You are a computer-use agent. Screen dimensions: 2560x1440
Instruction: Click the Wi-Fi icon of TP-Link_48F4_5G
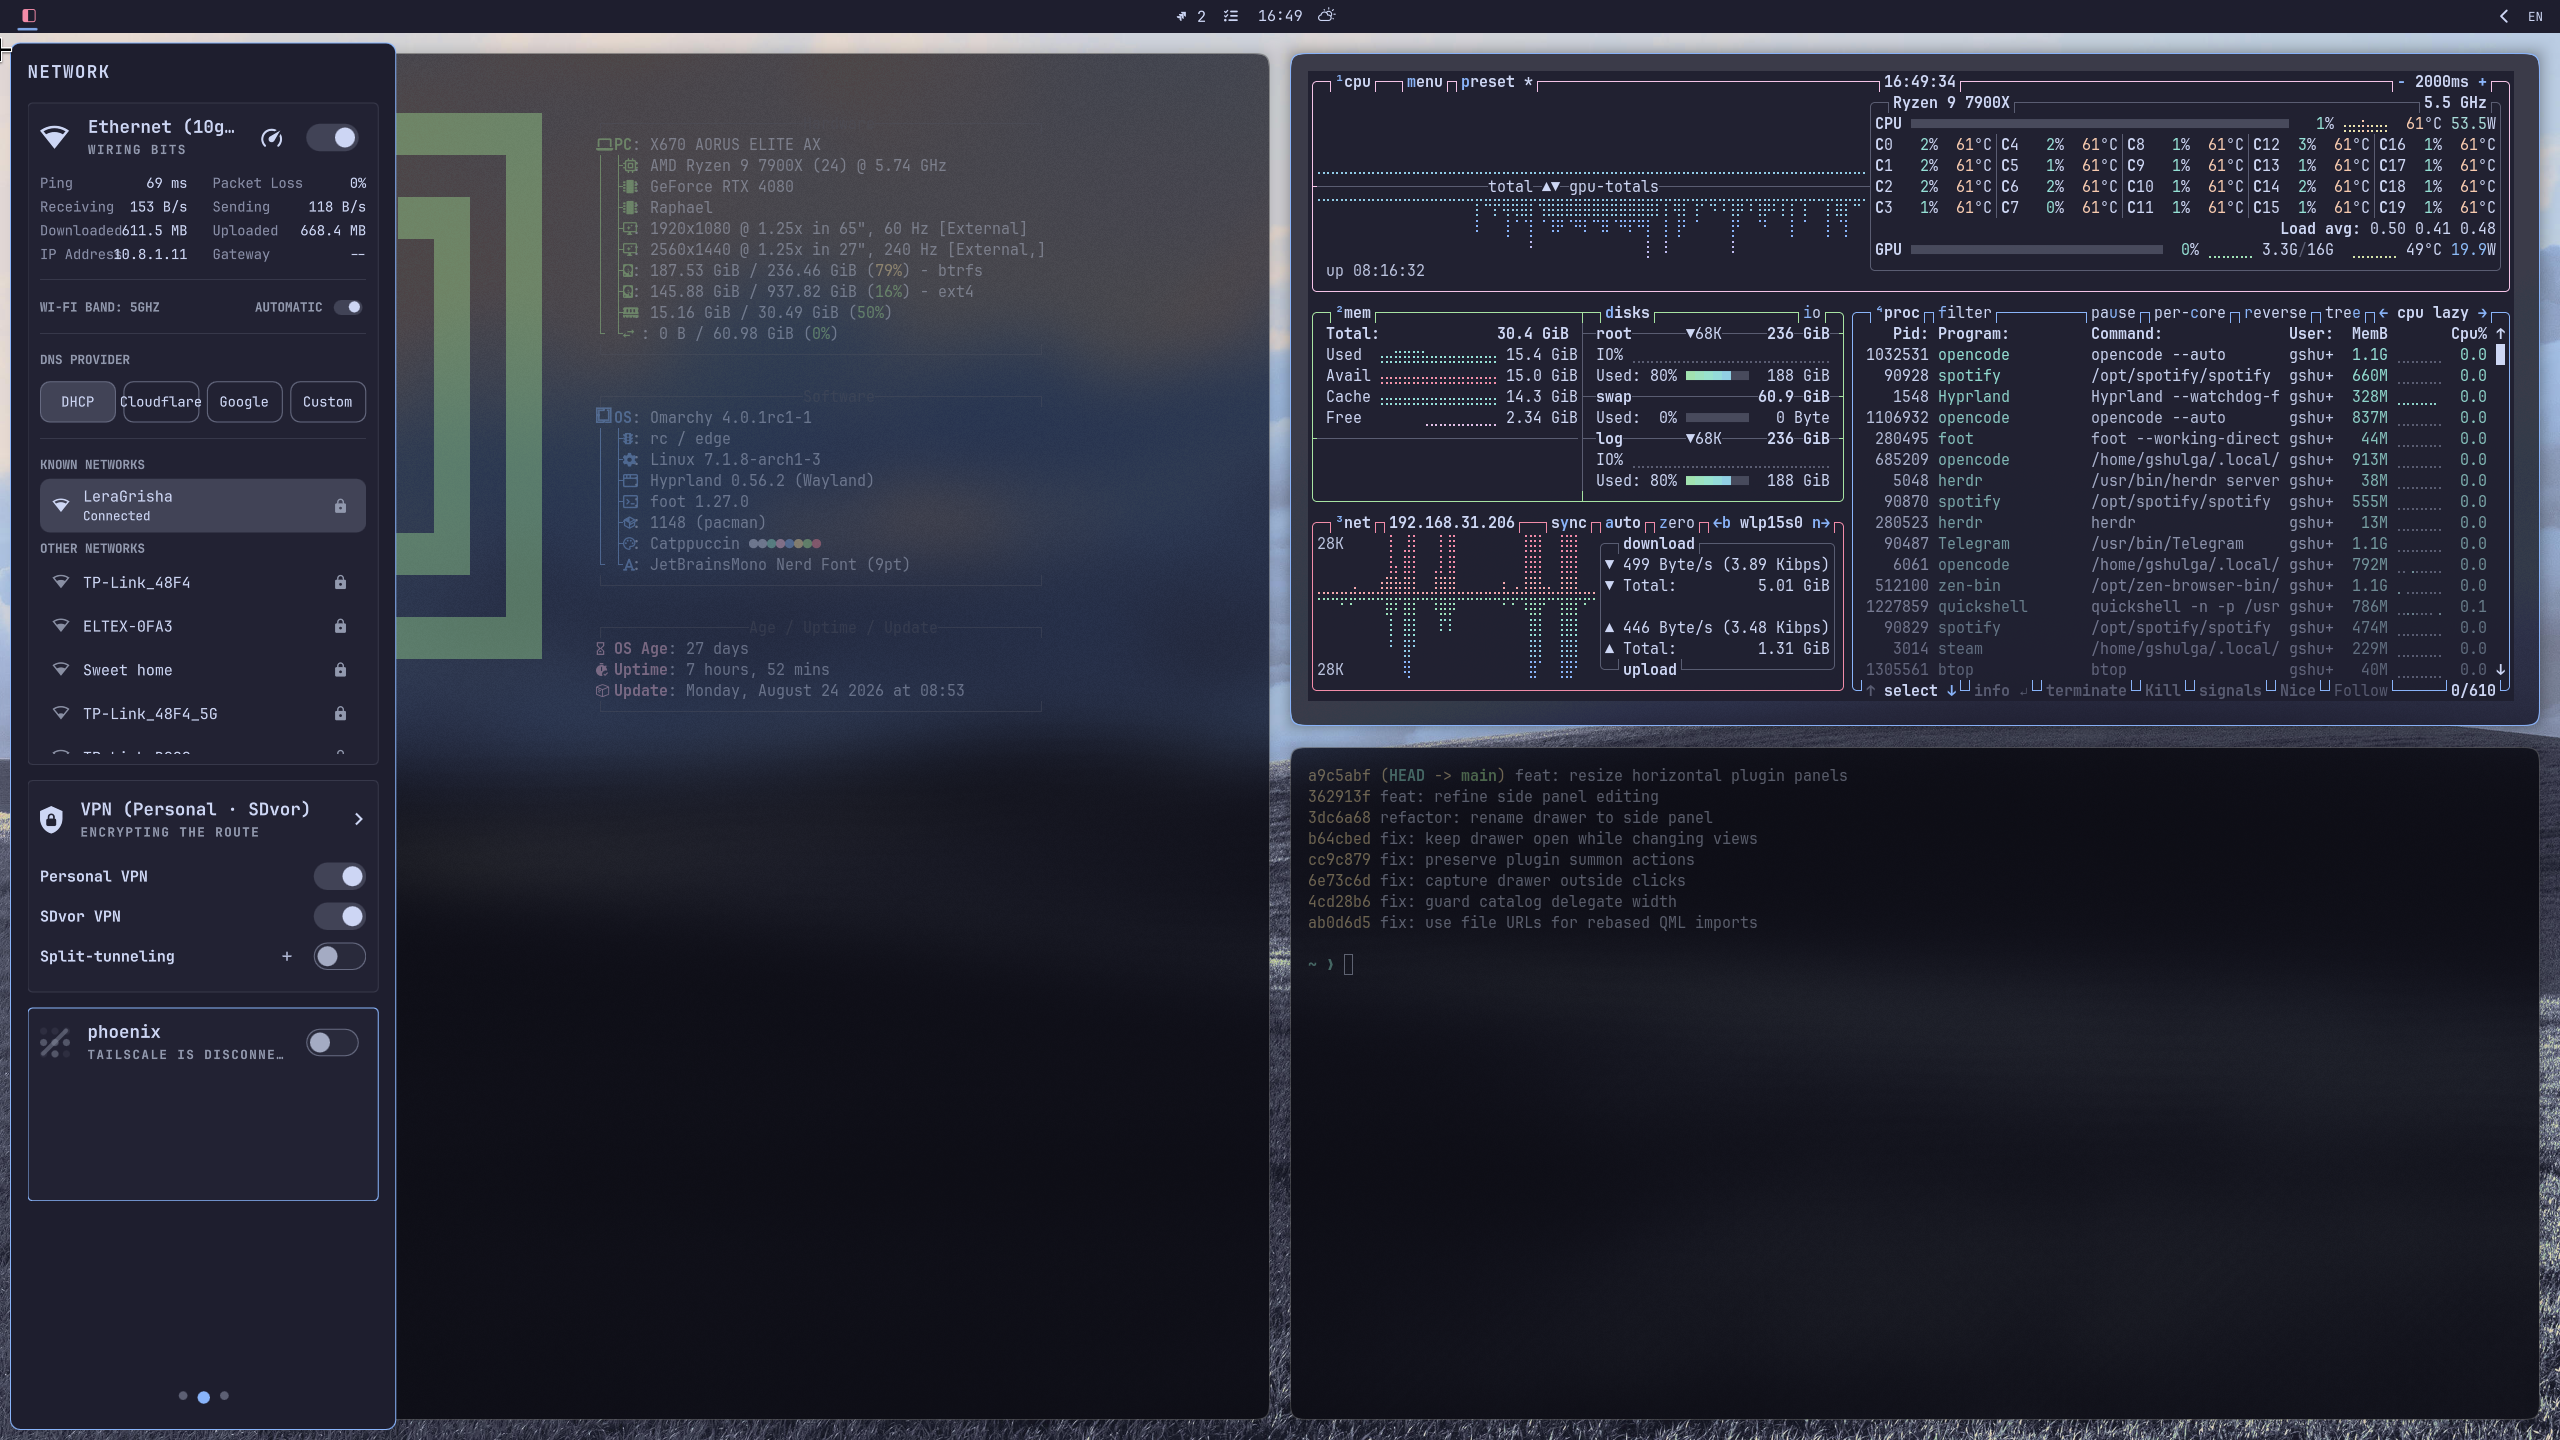pos(61,713)
